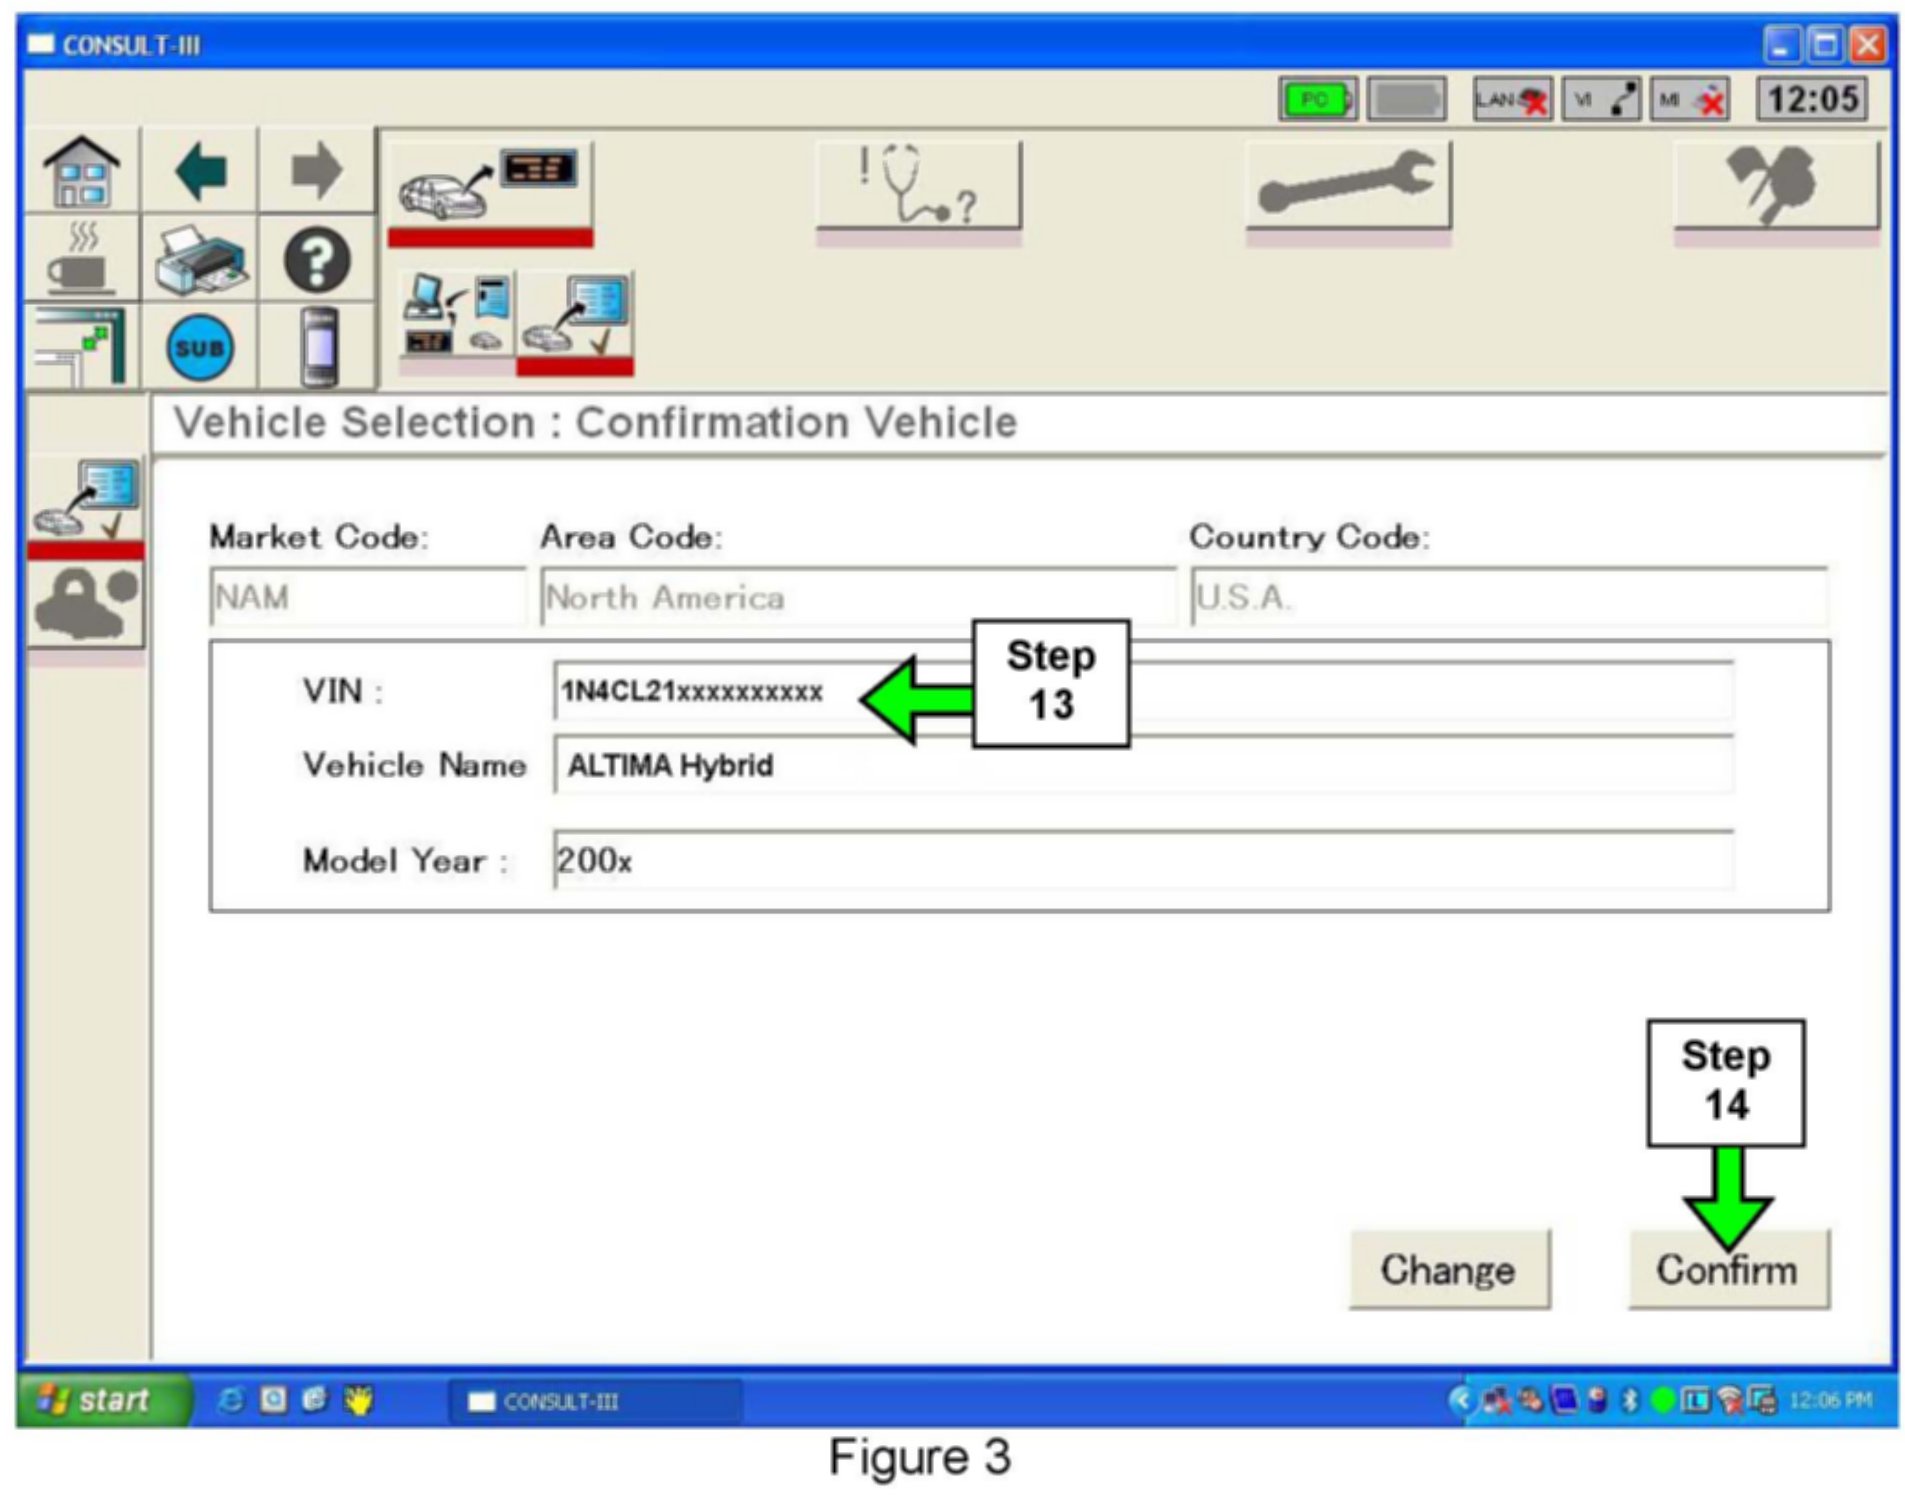Image resolution: width=1905 pixels, height=1497 pixels.
Task: Click the coffee cup icon
Action: (82, 259)
